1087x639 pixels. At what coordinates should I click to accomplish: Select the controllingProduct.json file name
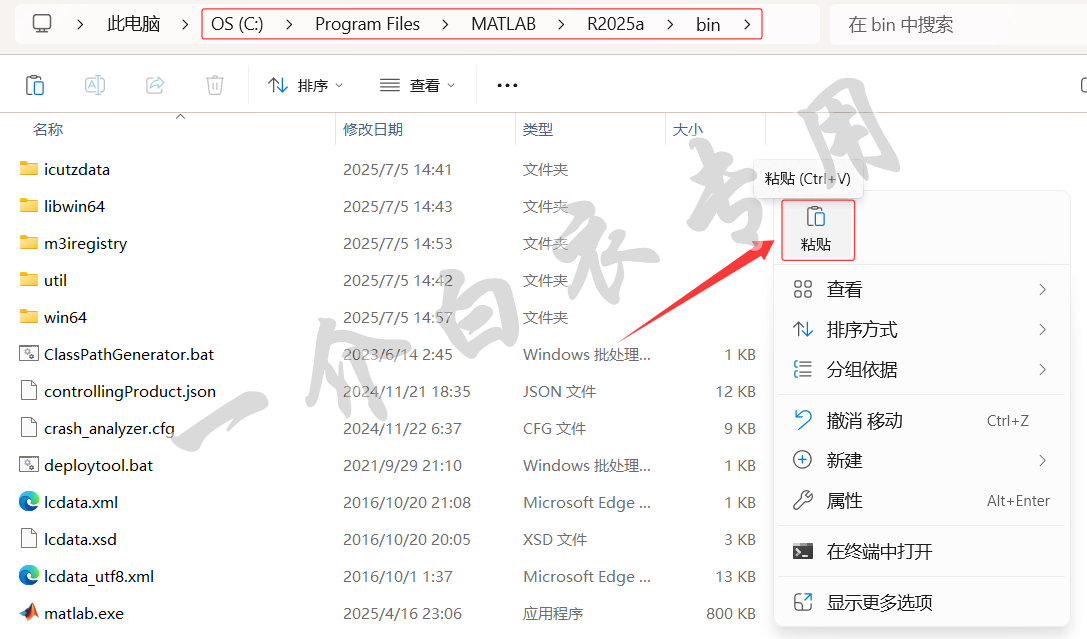coord(130,392)
